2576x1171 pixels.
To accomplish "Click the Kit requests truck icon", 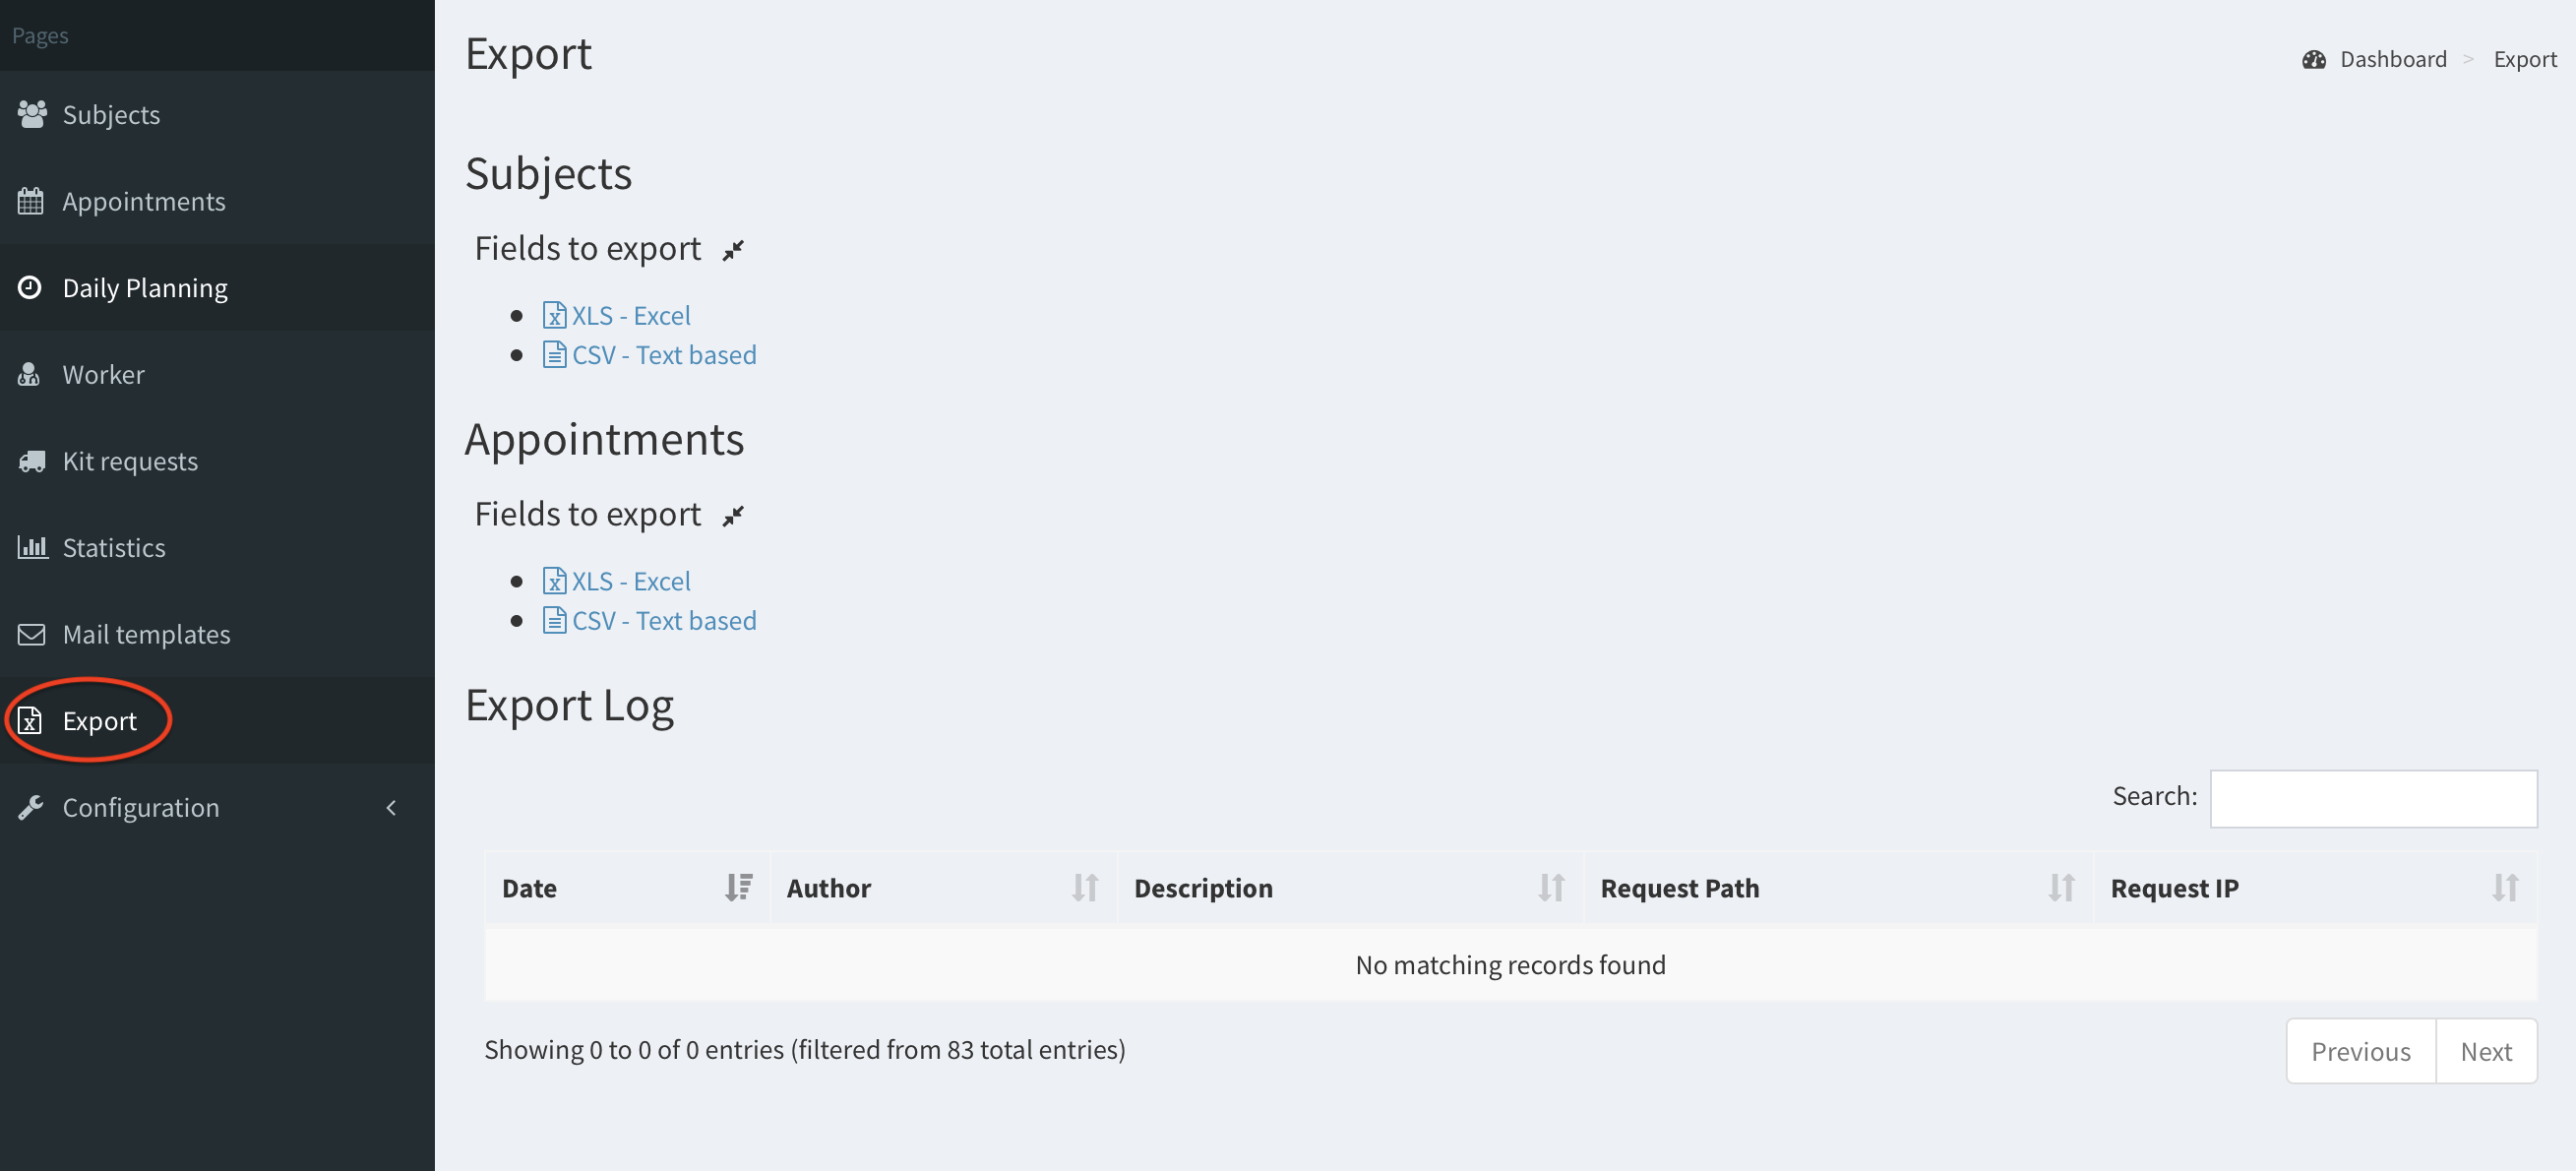I will point(32,461).
